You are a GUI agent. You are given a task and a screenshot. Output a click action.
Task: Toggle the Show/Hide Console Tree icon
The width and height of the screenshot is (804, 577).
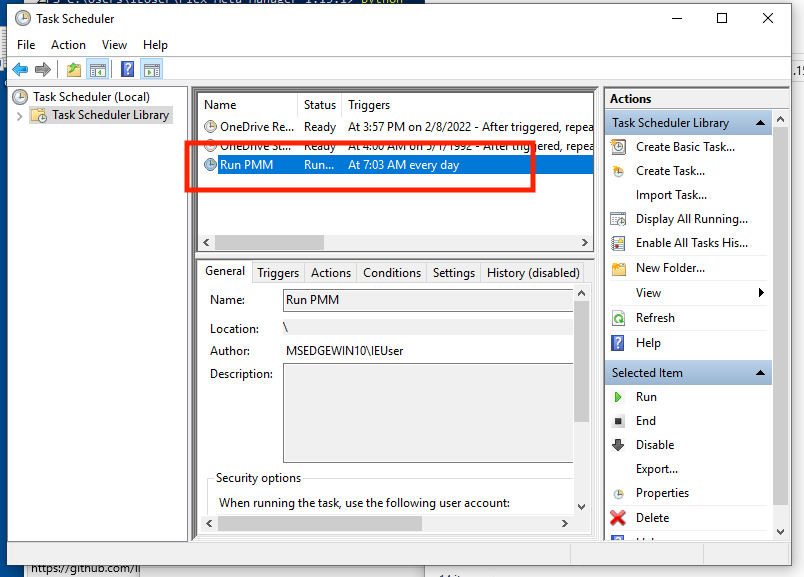pos(97,69)
